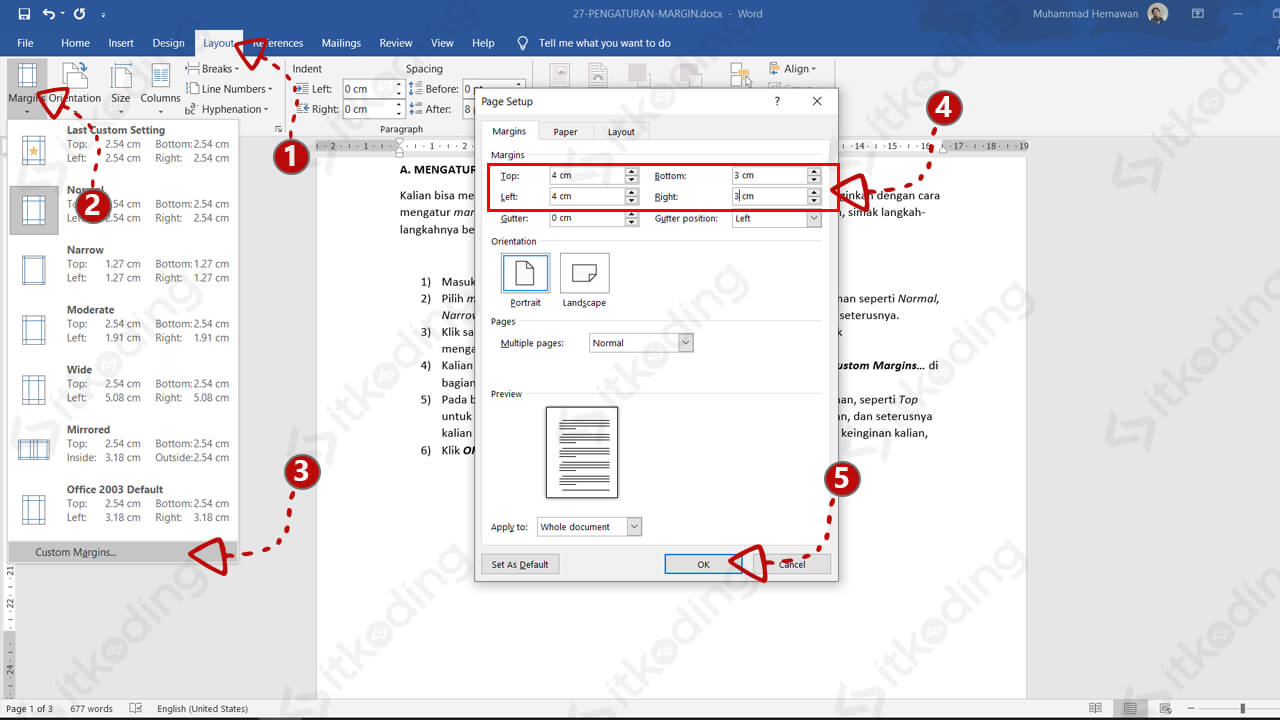Expand the Hyphenation dropdown
The width and height of the screenshot is (1280, 720).
point(227,109)
